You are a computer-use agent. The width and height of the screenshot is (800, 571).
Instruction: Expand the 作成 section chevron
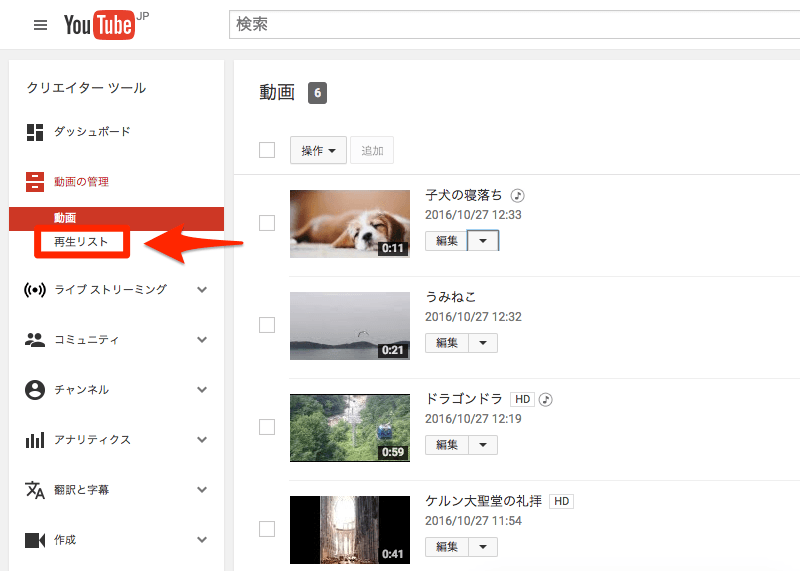pos(202,540)
